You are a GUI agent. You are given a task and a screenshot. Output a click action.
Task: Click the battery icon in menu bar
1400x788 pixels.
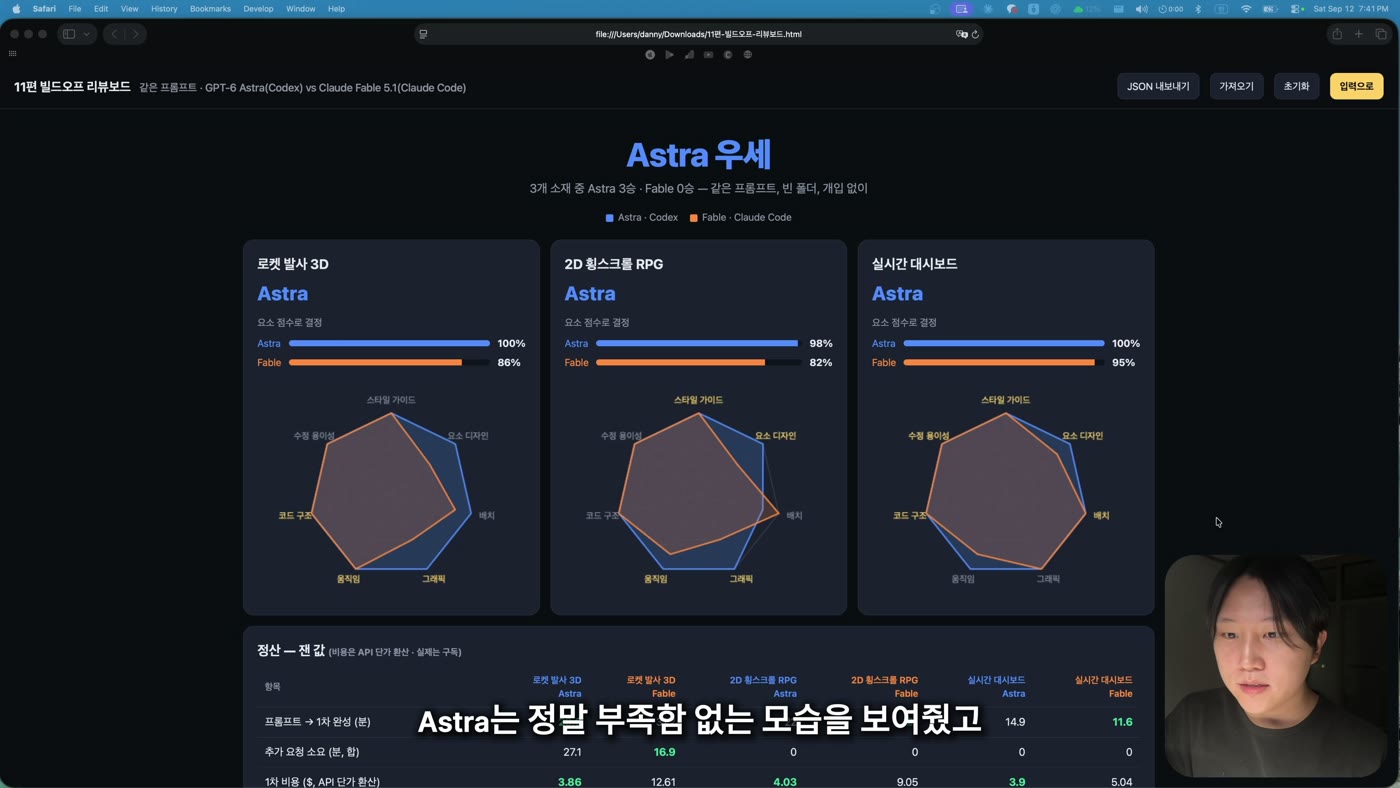click(x=1270, y=9)
